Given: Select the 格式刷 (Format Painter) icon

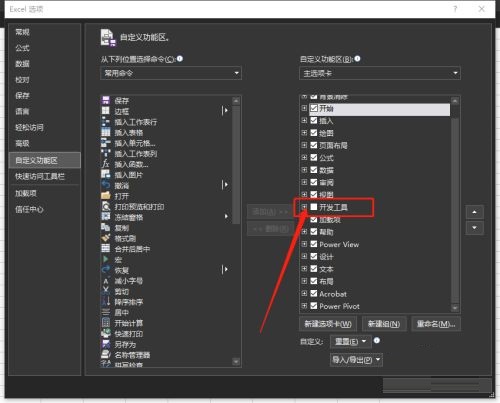Looking at the screenshot, I should (x=106, y=238).
